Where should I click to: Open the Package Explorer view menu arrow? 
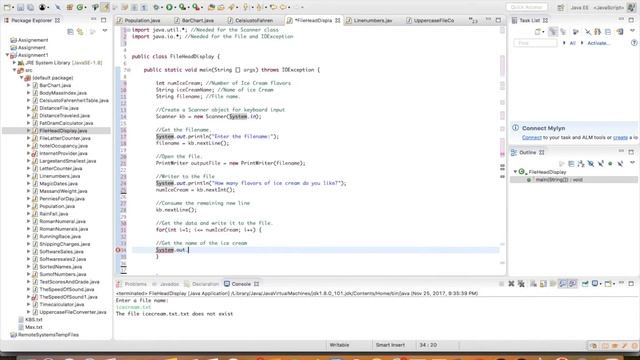tap(105, 31)
